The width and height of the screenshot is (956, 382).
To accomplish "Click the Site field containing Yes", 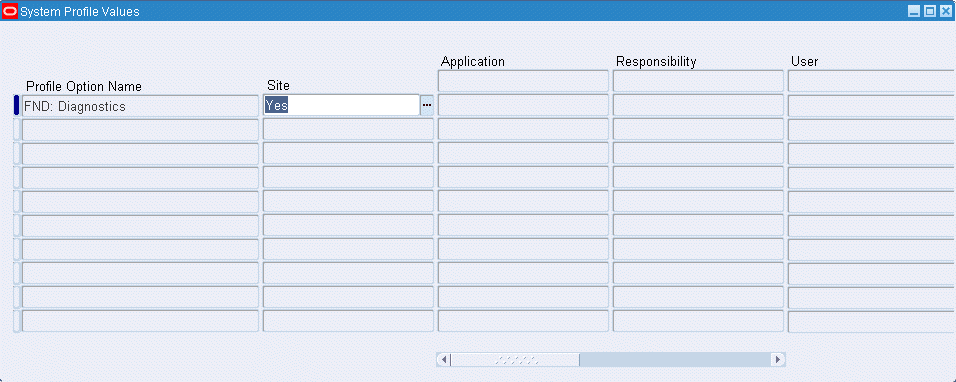I will (342, 105).
